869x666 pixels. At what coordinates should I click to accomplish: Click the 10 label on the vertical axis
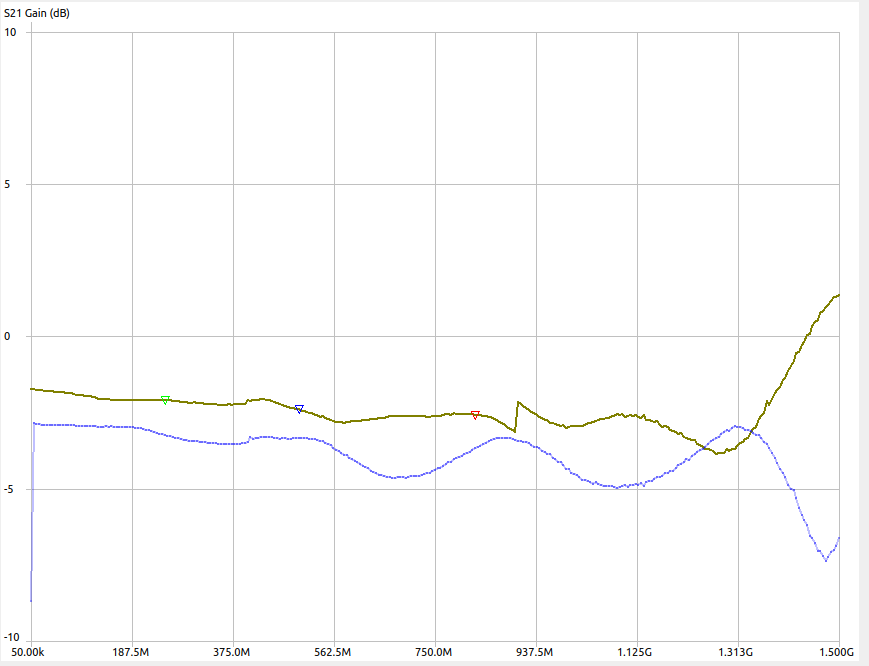point(10,32)
